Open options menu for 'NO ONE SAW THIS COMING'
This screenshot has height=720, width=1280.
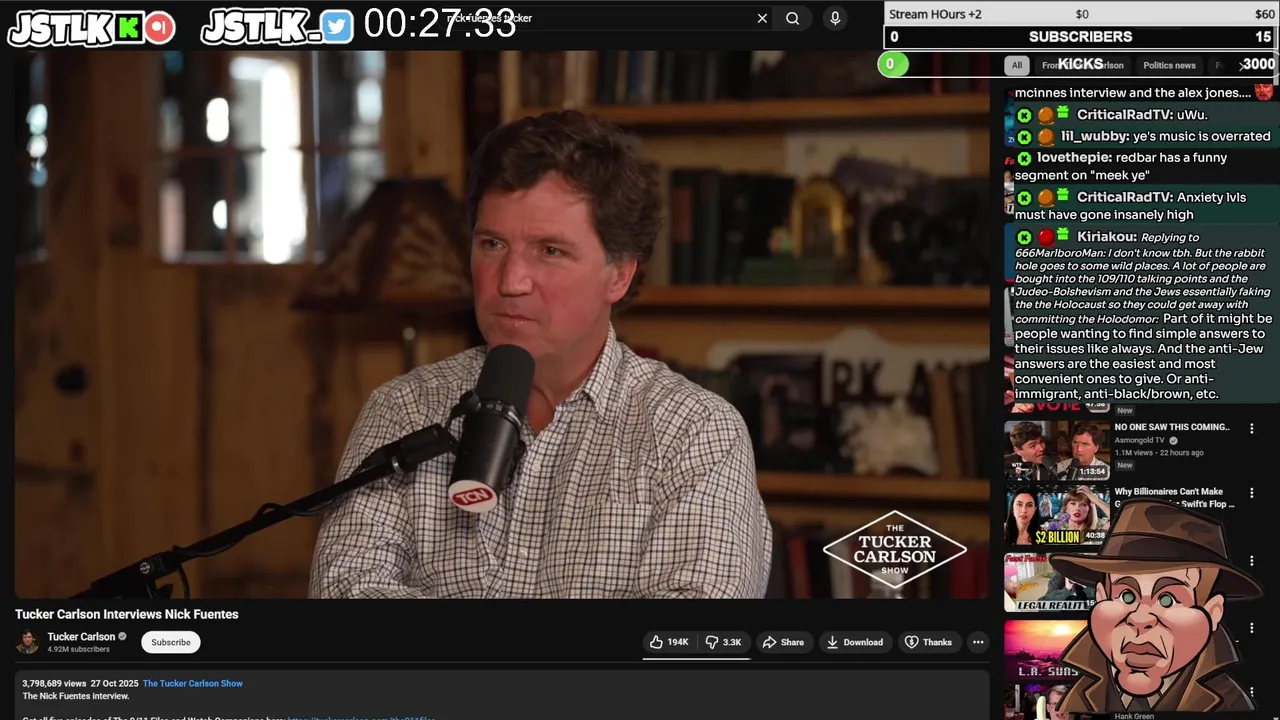1251,429
